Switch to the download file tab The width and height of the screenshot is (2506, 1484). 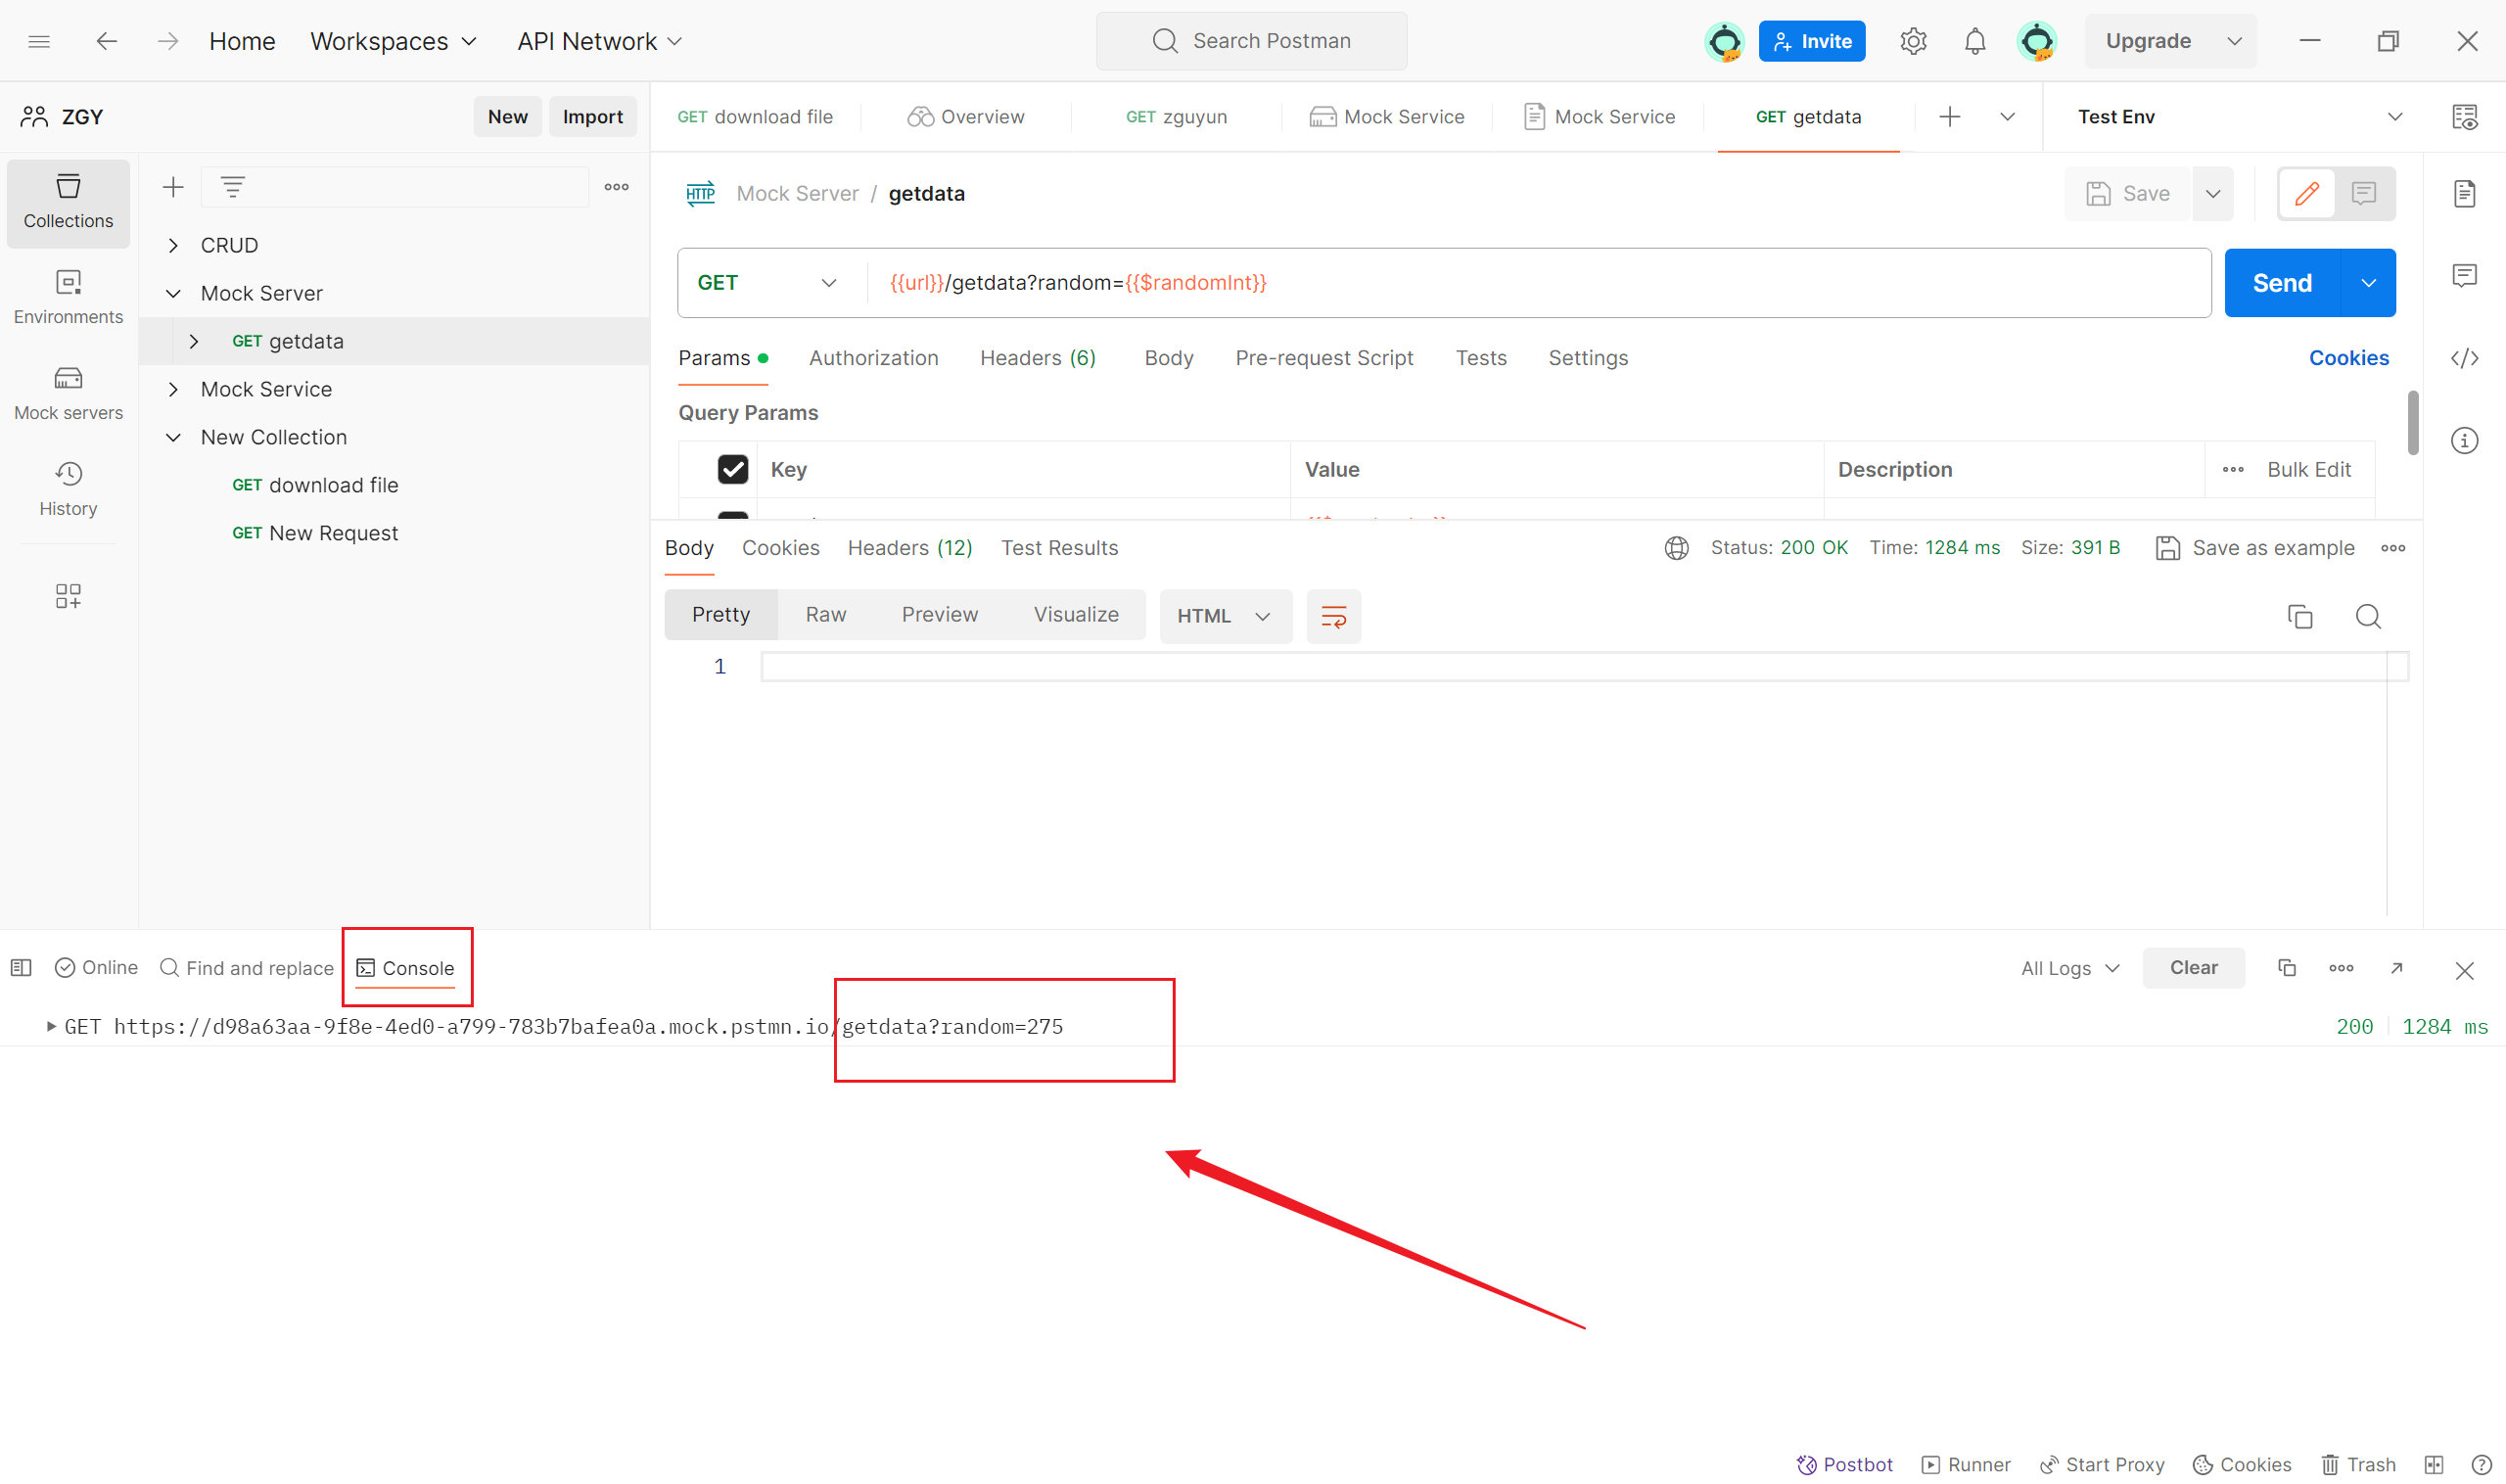[755, 117]
